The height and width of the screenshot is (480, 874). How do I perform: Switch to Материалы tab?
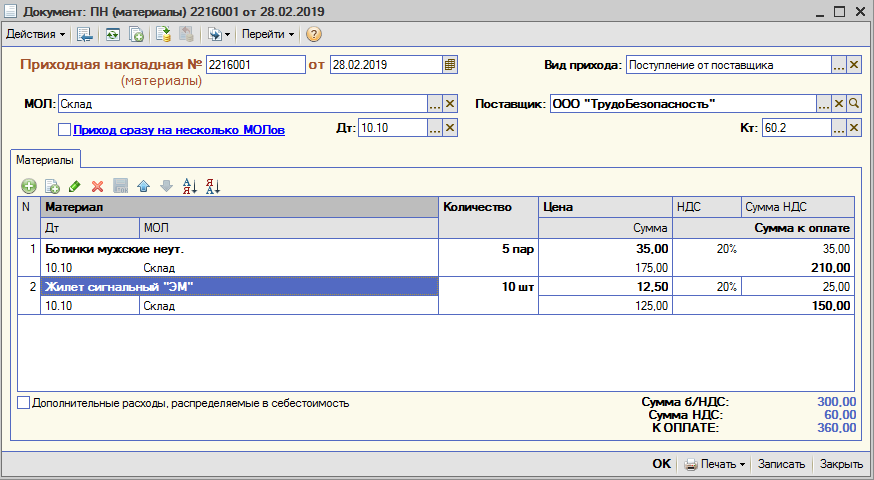[x=45, y=160]
